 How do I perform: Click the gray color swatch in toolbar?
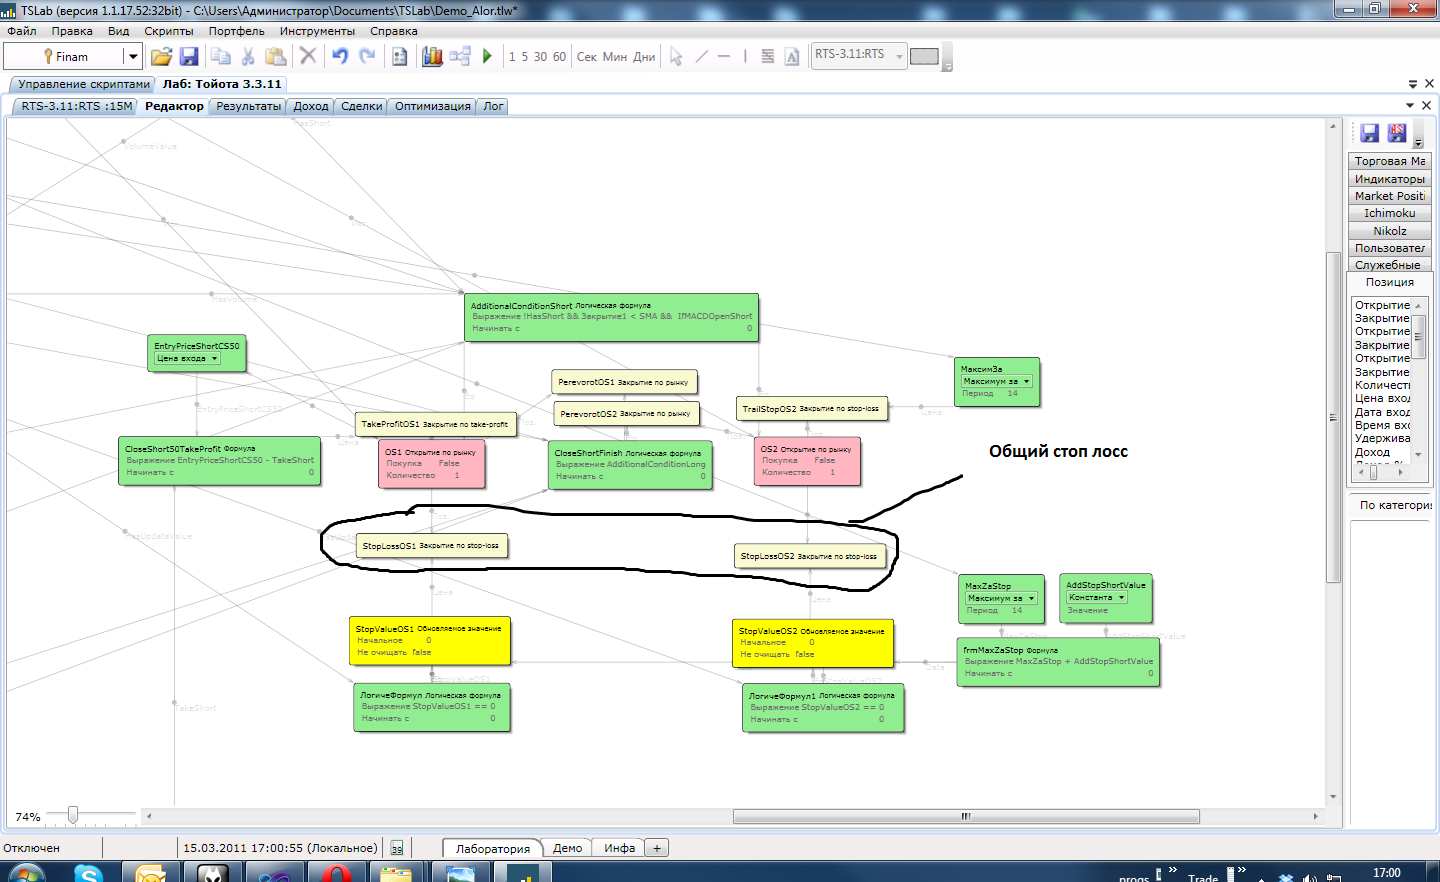point(924,56)
